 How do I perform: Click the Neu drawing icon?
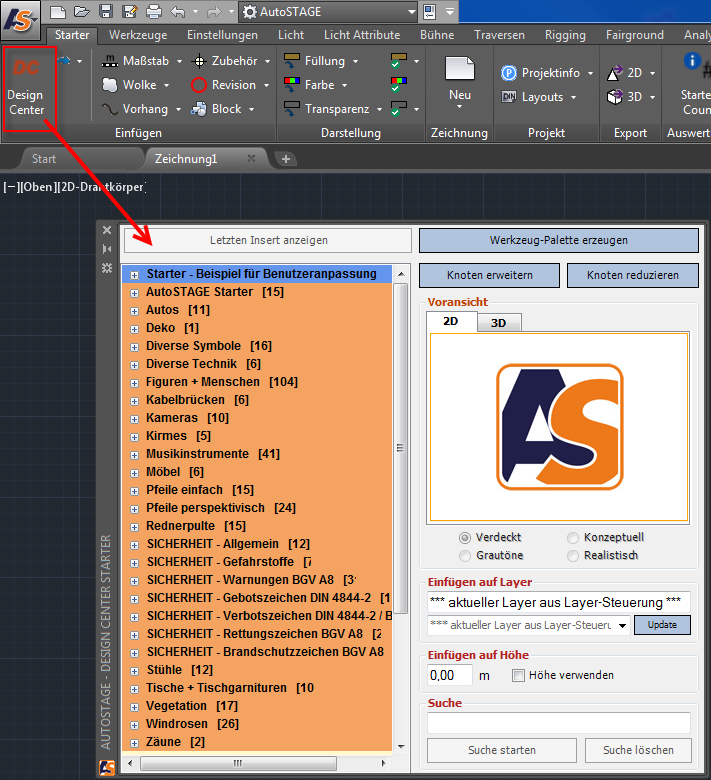[459, 72]
